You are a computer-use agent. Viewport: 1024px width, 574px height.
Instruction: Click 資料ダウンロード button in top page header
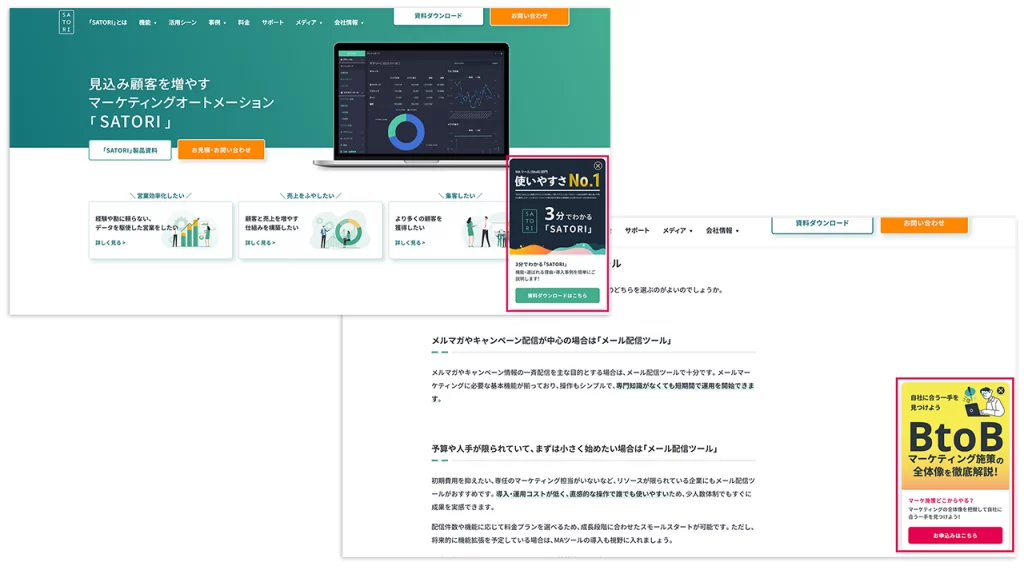438,16
